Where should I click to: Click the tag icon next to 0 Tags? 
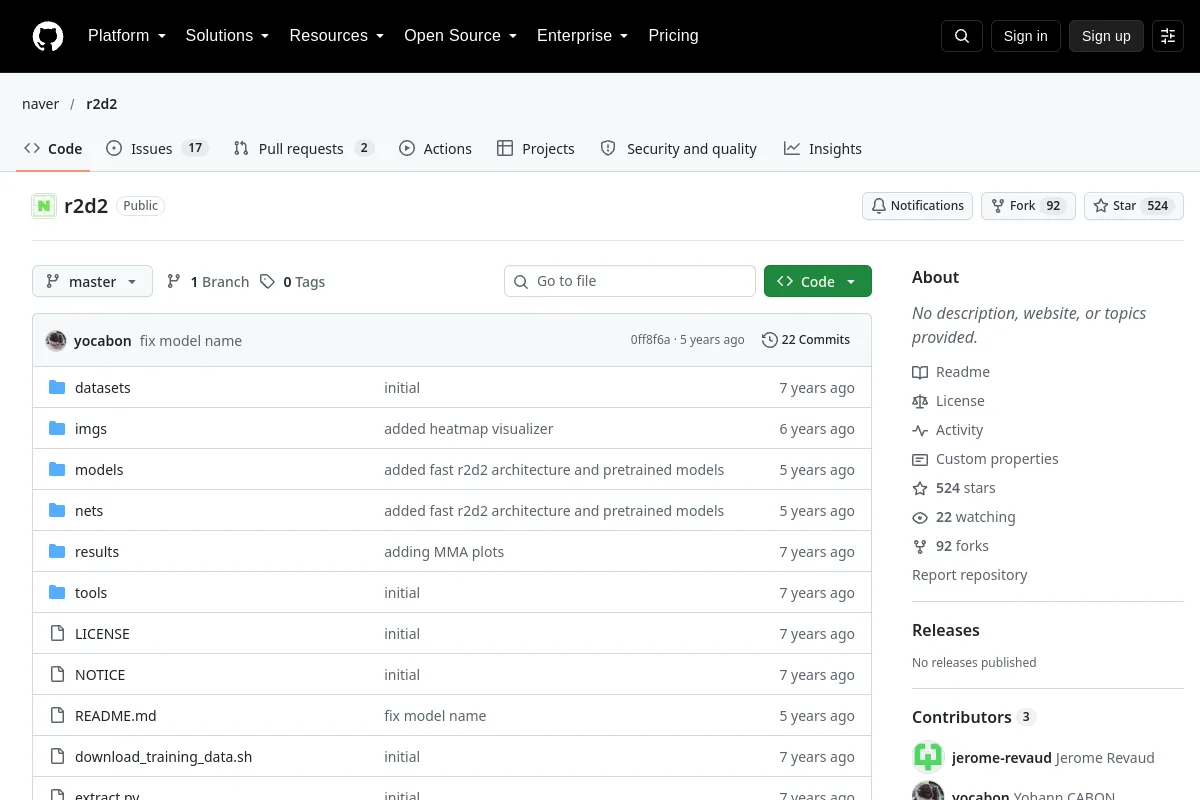[267, 281]
